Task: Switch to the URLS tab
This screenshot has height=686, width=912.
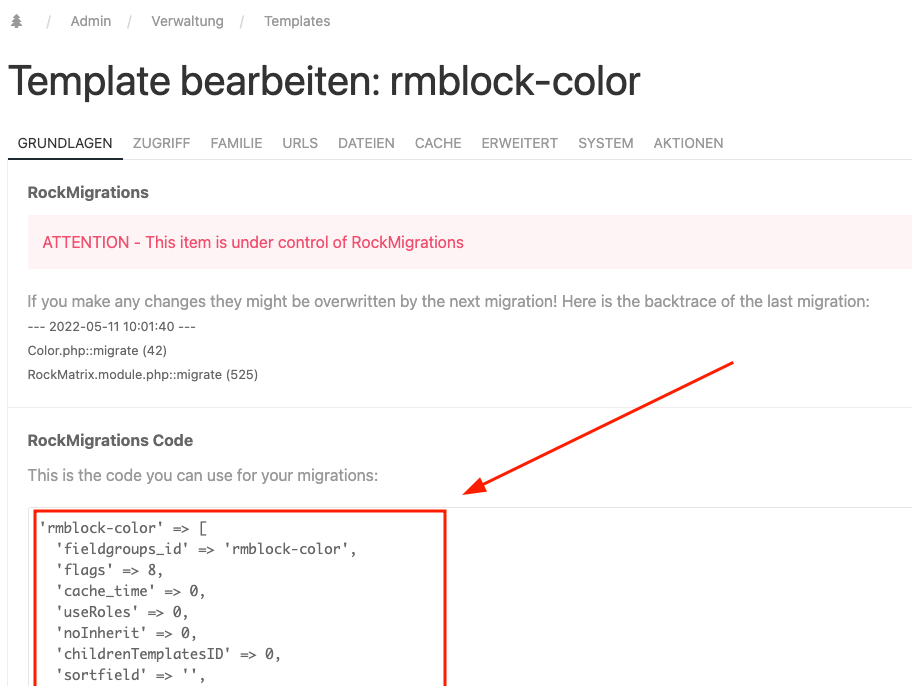Action: click(300, 143)
